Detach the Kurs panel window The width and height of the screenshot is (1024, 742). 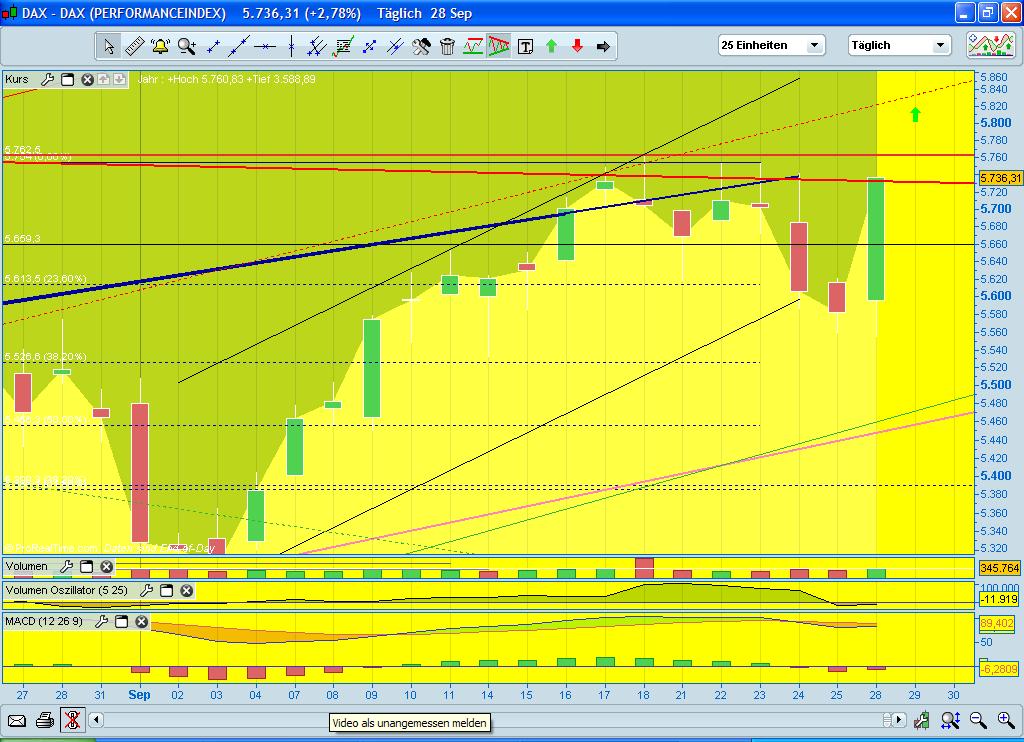67,80
